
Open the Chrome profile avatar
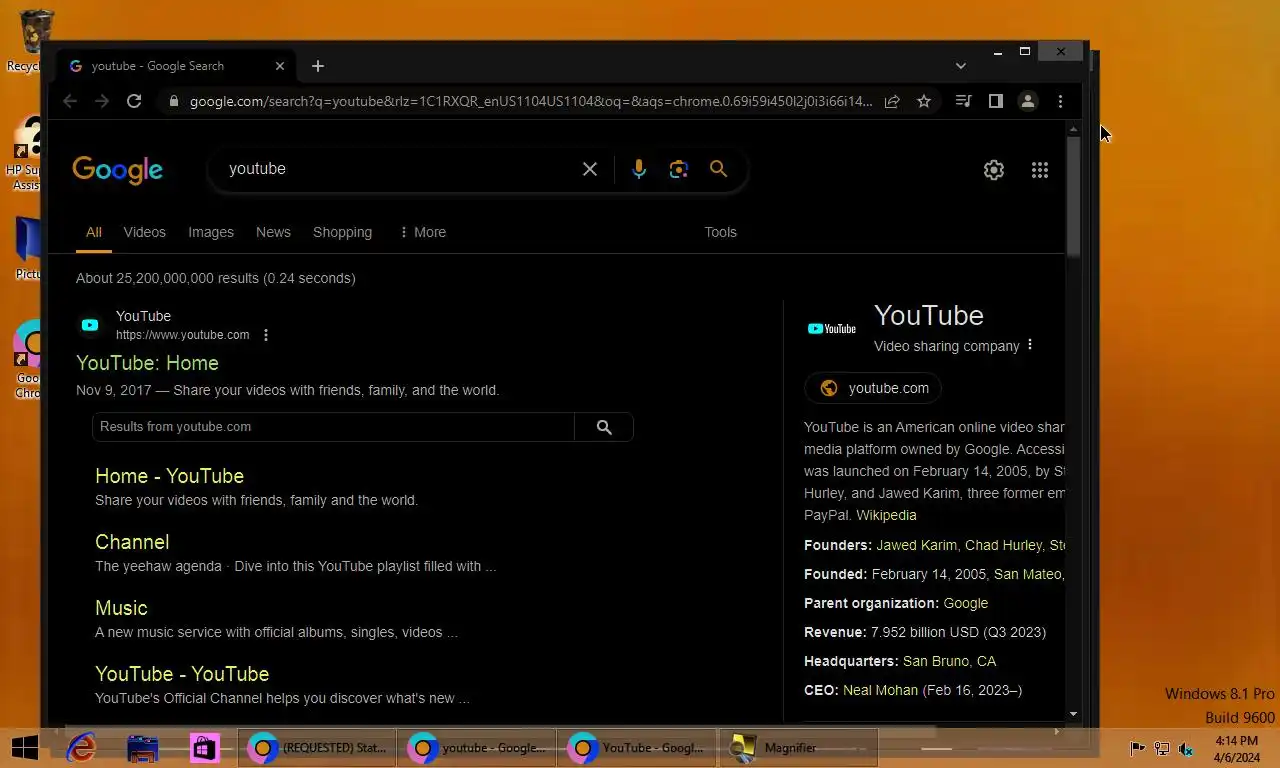(x=1027, y=101)
